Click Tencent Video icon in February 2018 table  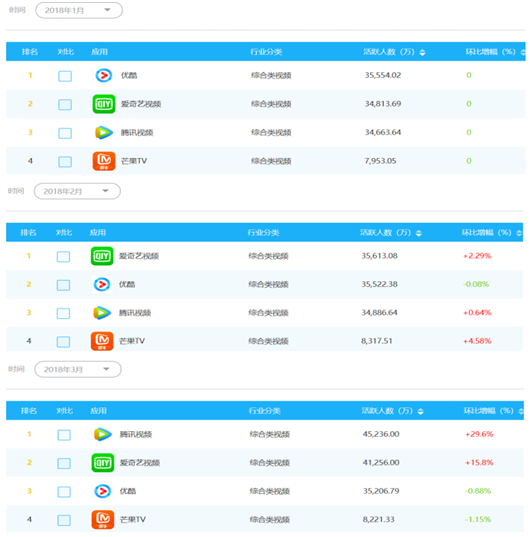click(102, 313)
